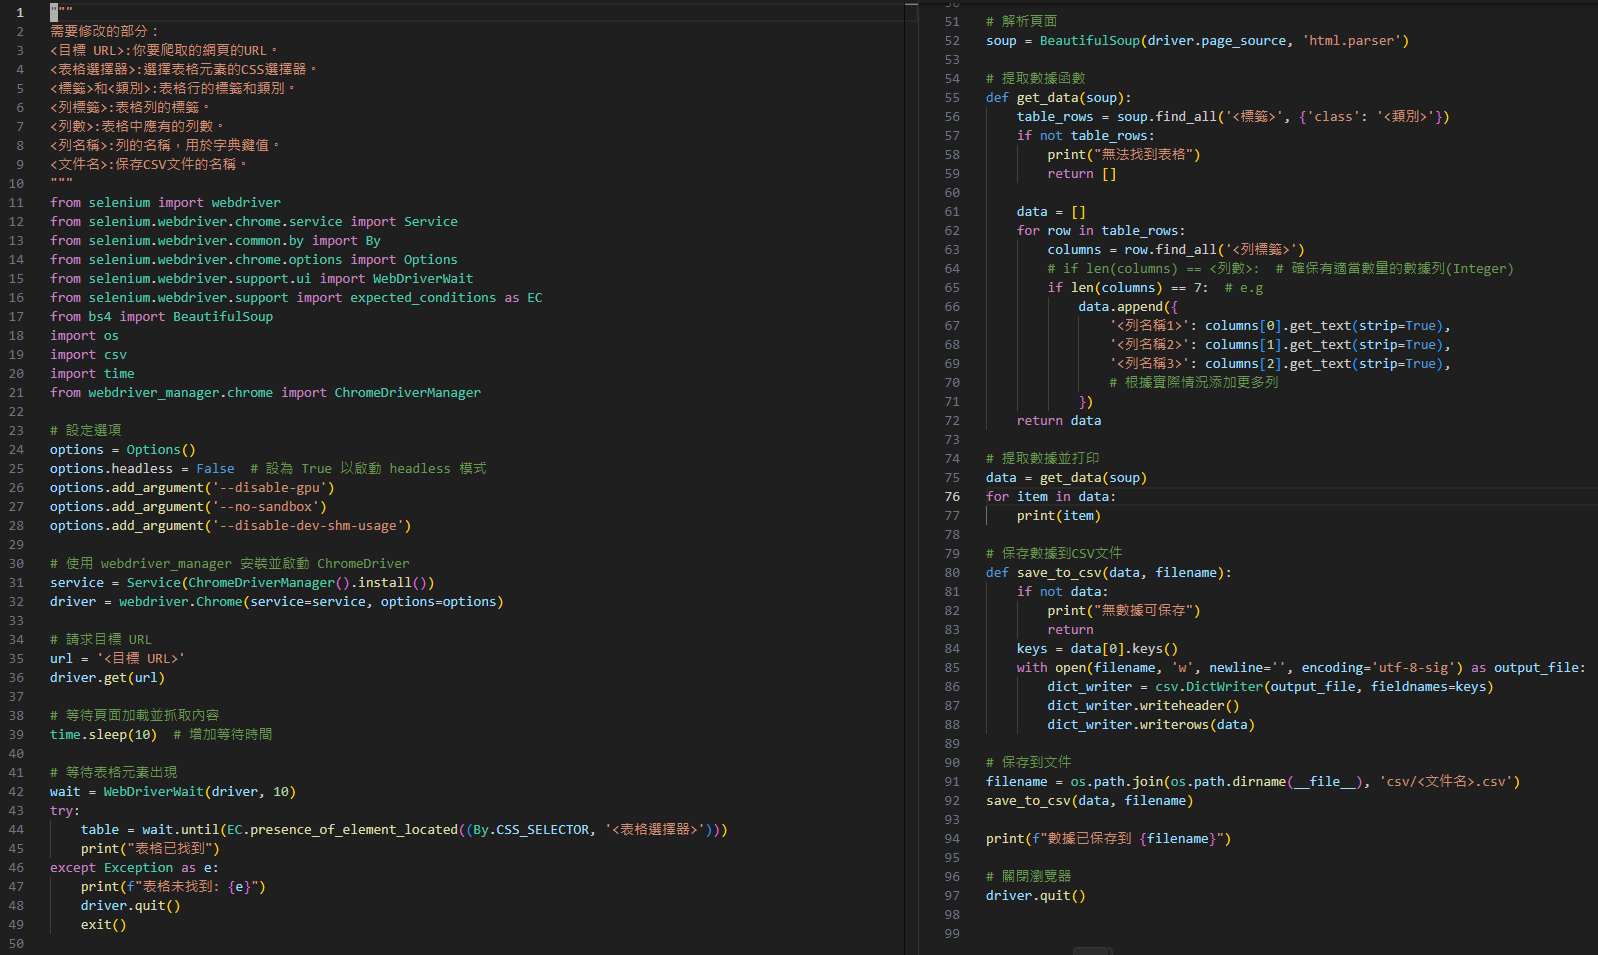Viewport: 1598px width, 955px height.
Task: Click the print("表格已找到") line
Action: pos(150,848)
